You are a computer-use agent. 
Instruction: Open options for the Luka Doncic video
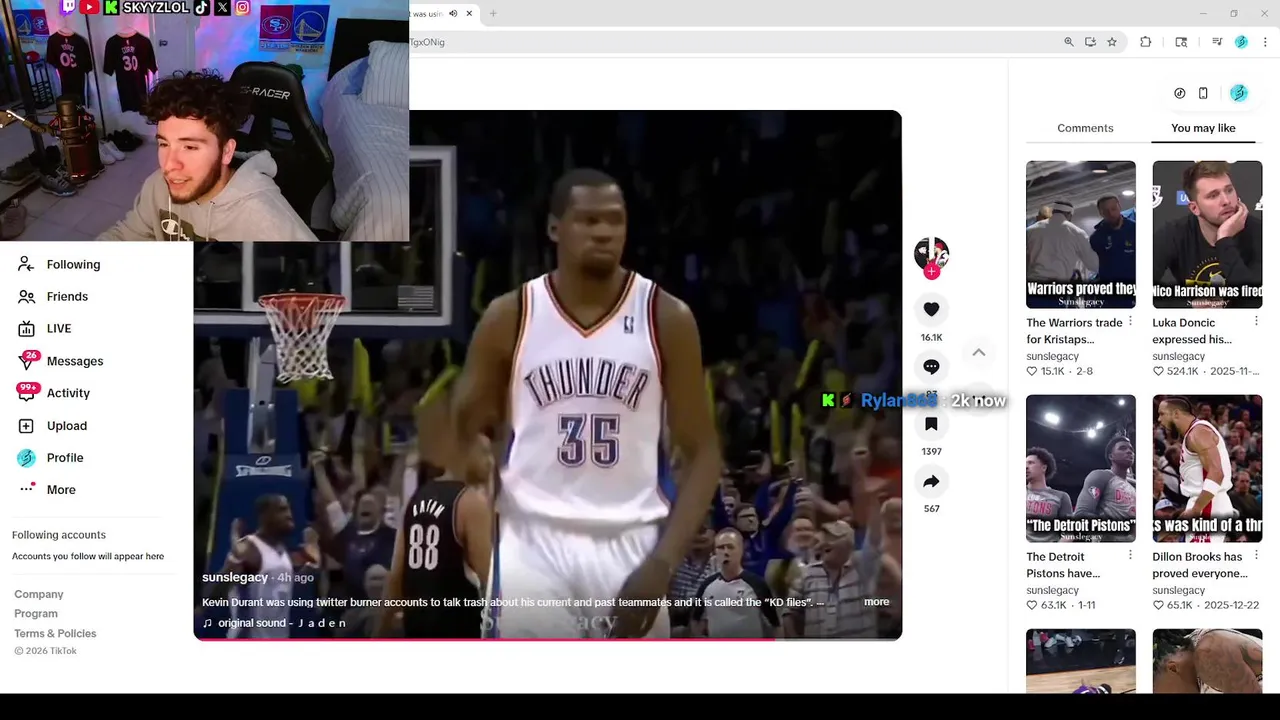point(1256,321)
